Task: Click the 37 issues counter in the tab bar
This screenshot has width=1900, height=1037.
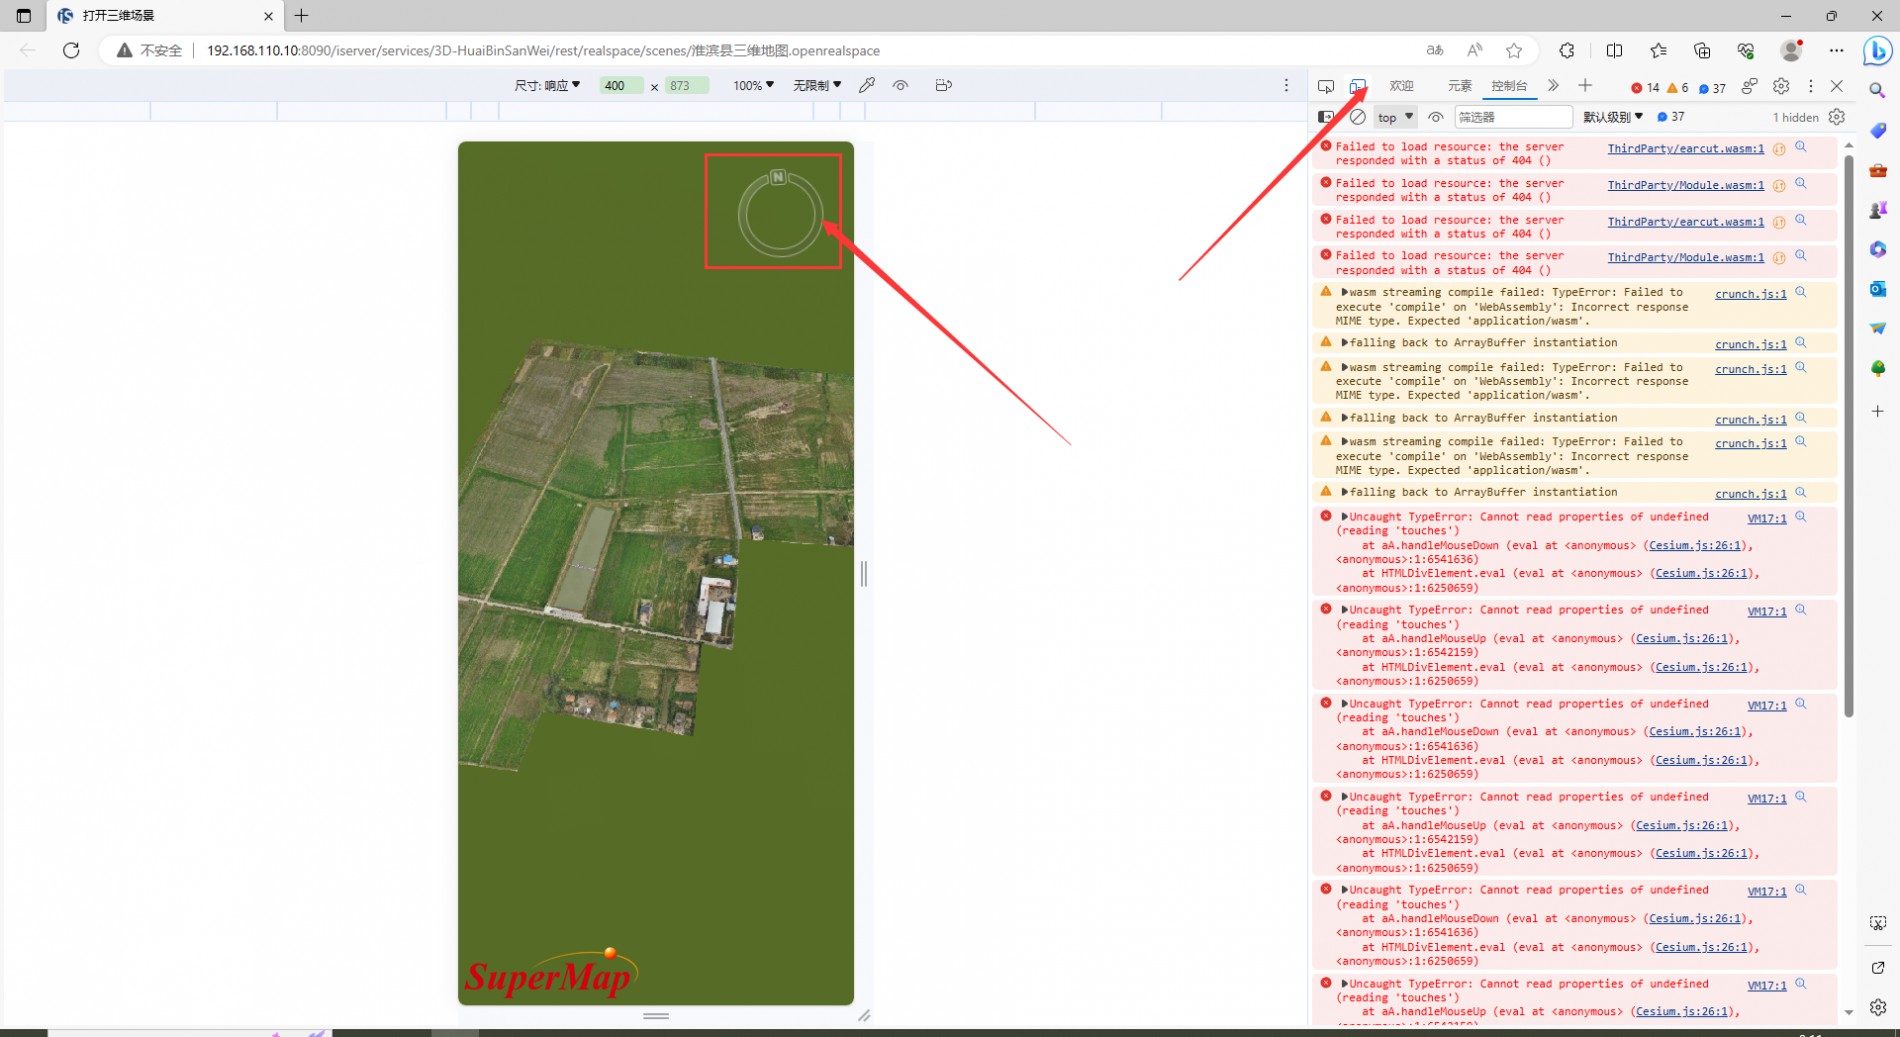Action: [1713, 88]
